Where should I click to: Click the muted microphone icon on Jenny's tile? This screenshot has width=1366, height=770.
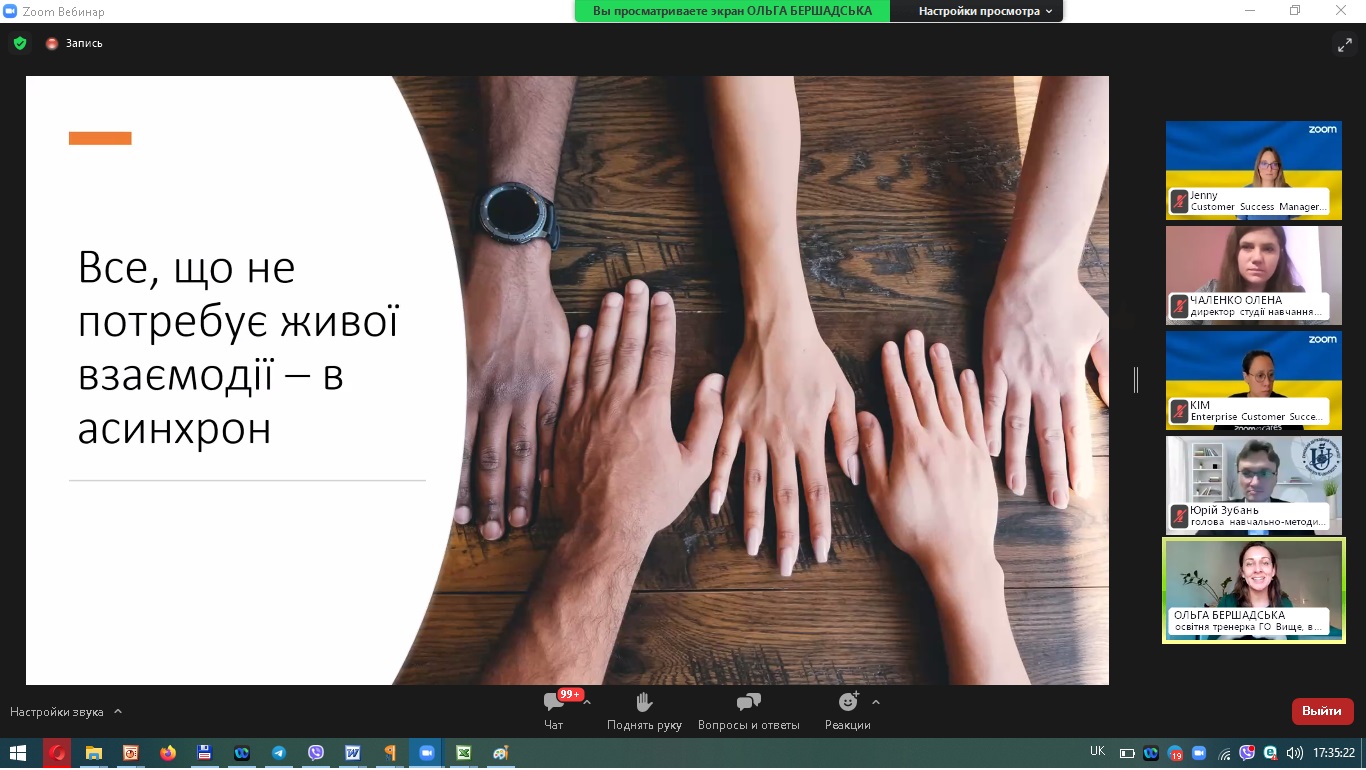coord(1180,201)
